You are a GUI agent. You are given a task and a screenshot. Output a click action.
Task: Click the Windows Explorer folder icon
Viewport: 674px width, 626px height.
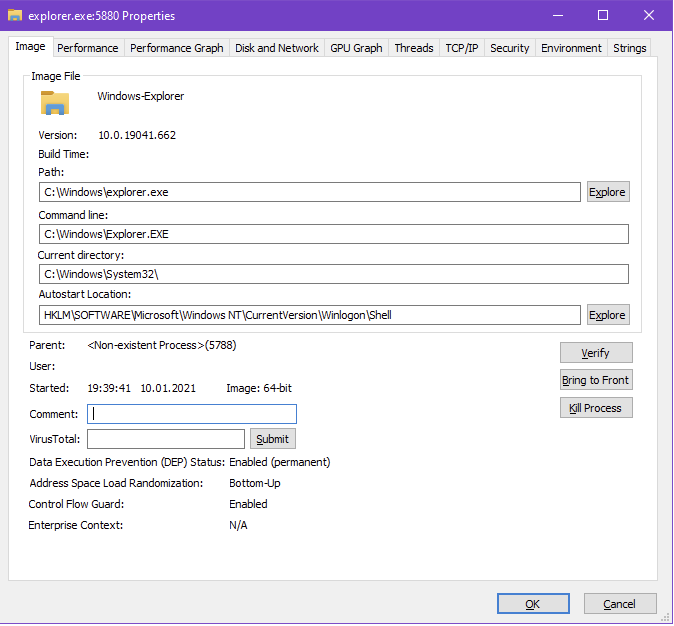coord(55,103)
